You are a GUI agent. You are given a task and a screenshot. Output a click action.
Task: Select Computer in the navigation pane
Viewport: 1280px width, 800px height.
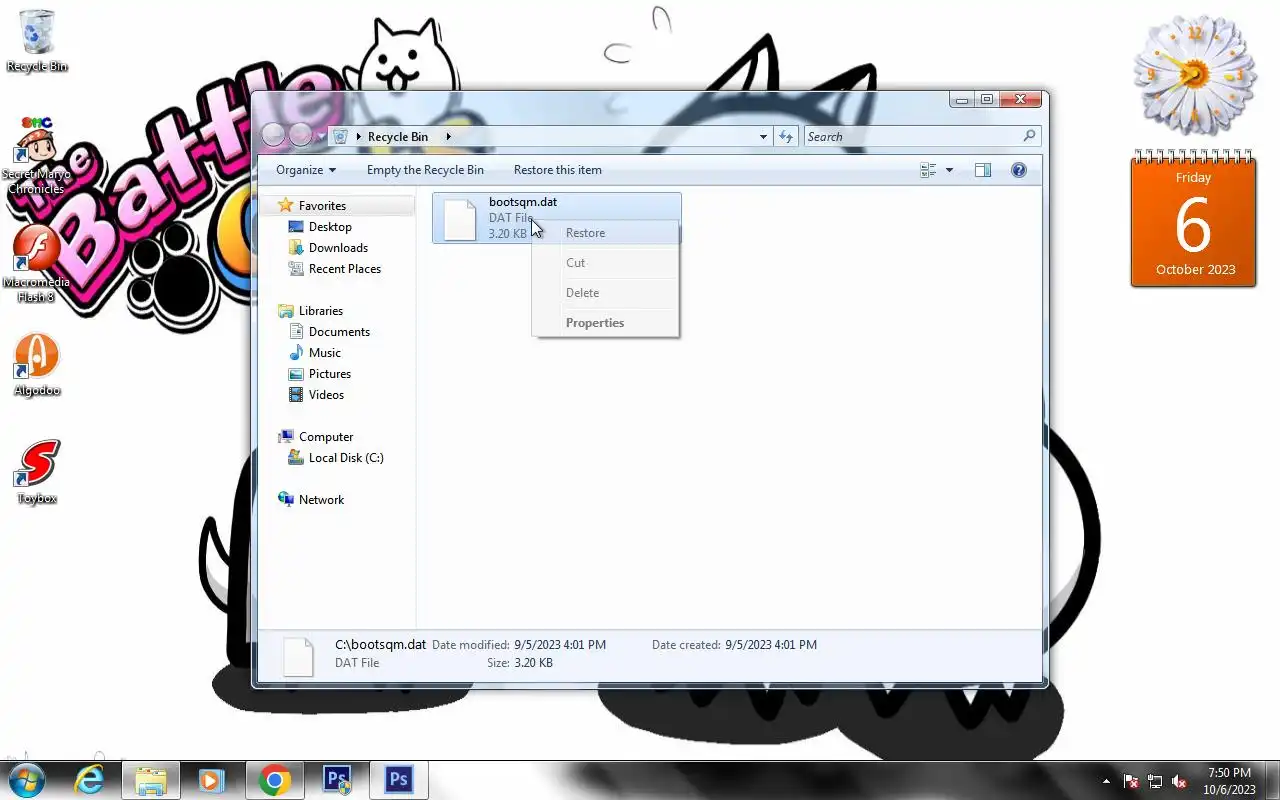[x=326, y=437]
